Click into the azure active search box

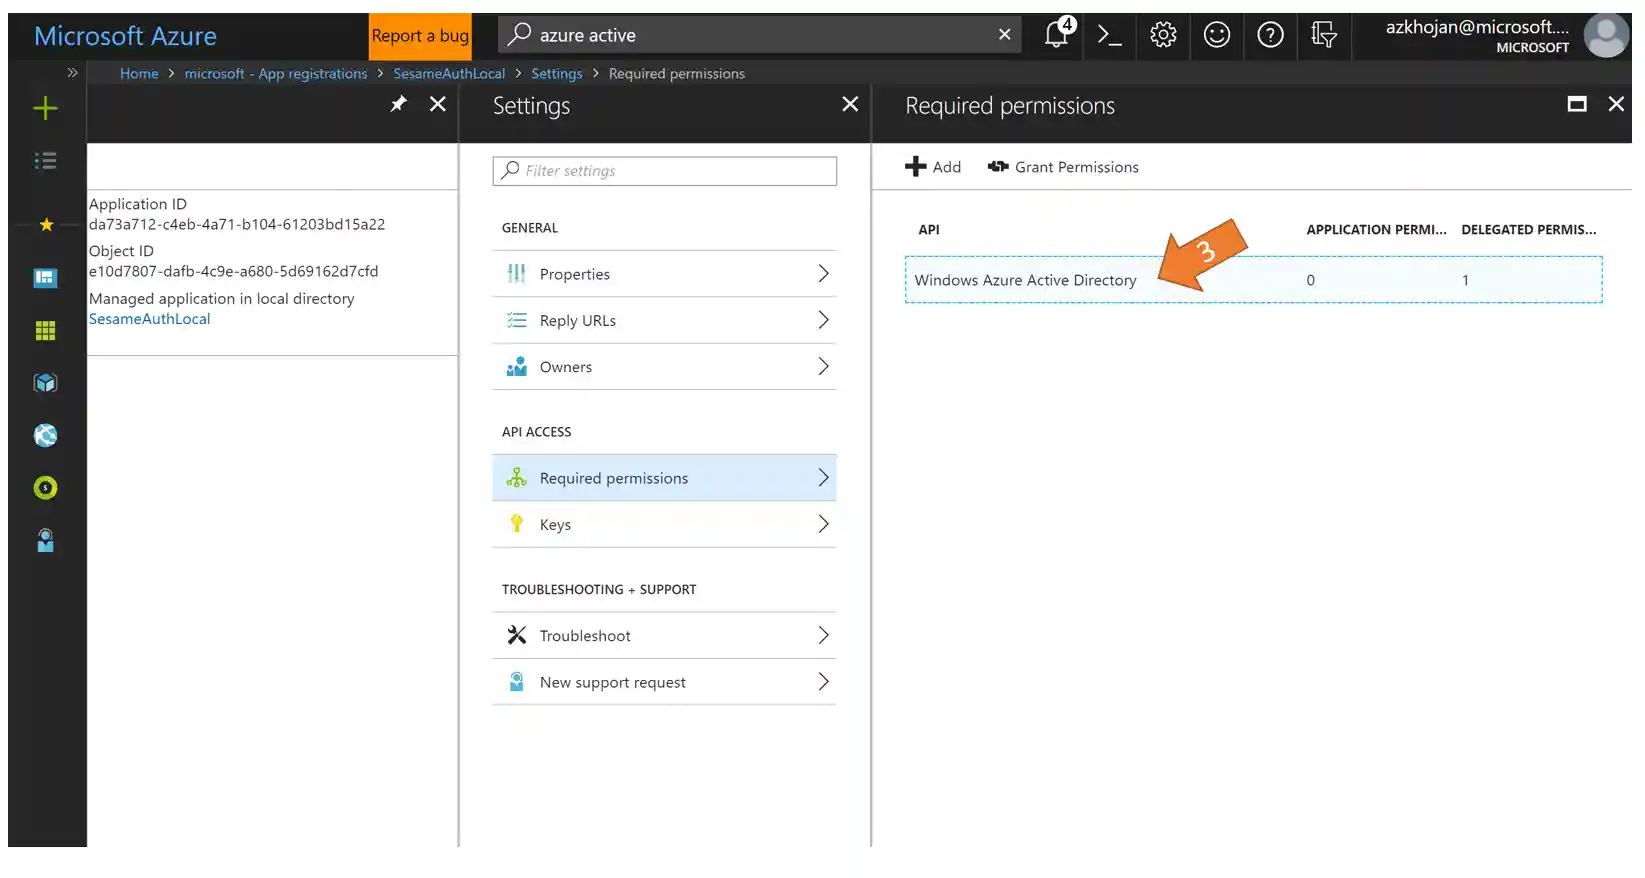coord(760,35)
